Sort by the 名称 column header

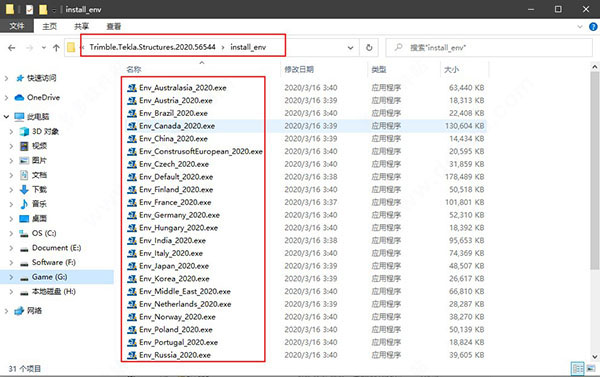[134, 69]
